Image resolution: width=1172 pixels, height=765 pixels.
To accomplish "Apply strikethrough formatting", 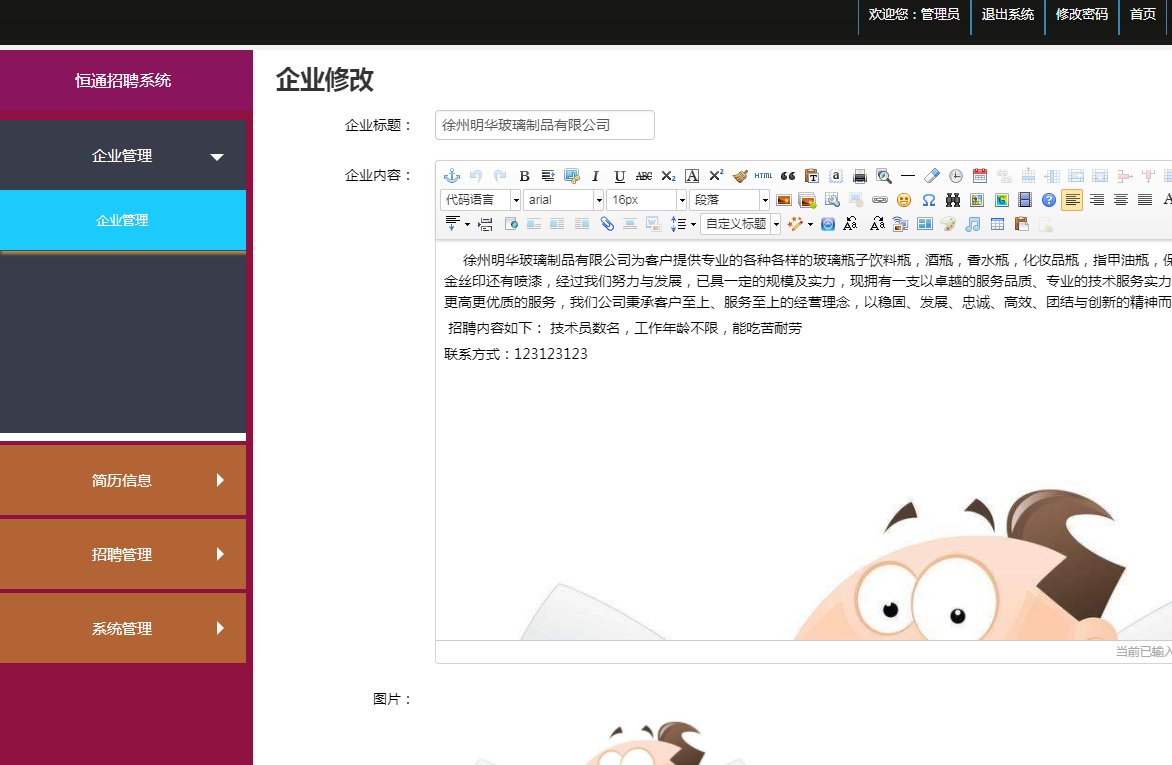I will pos(644,176).
